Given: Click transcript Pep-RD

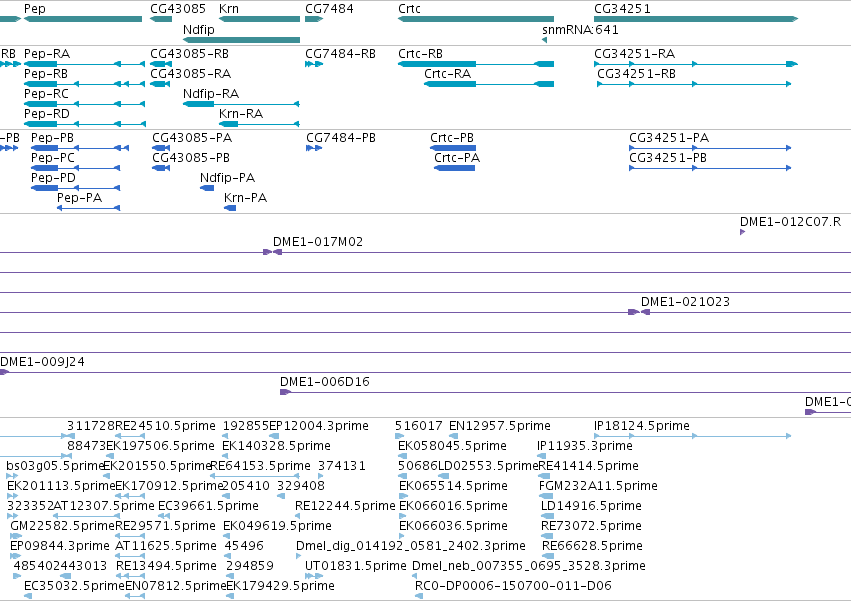Looking at the screenshot, I should point(47,114).
